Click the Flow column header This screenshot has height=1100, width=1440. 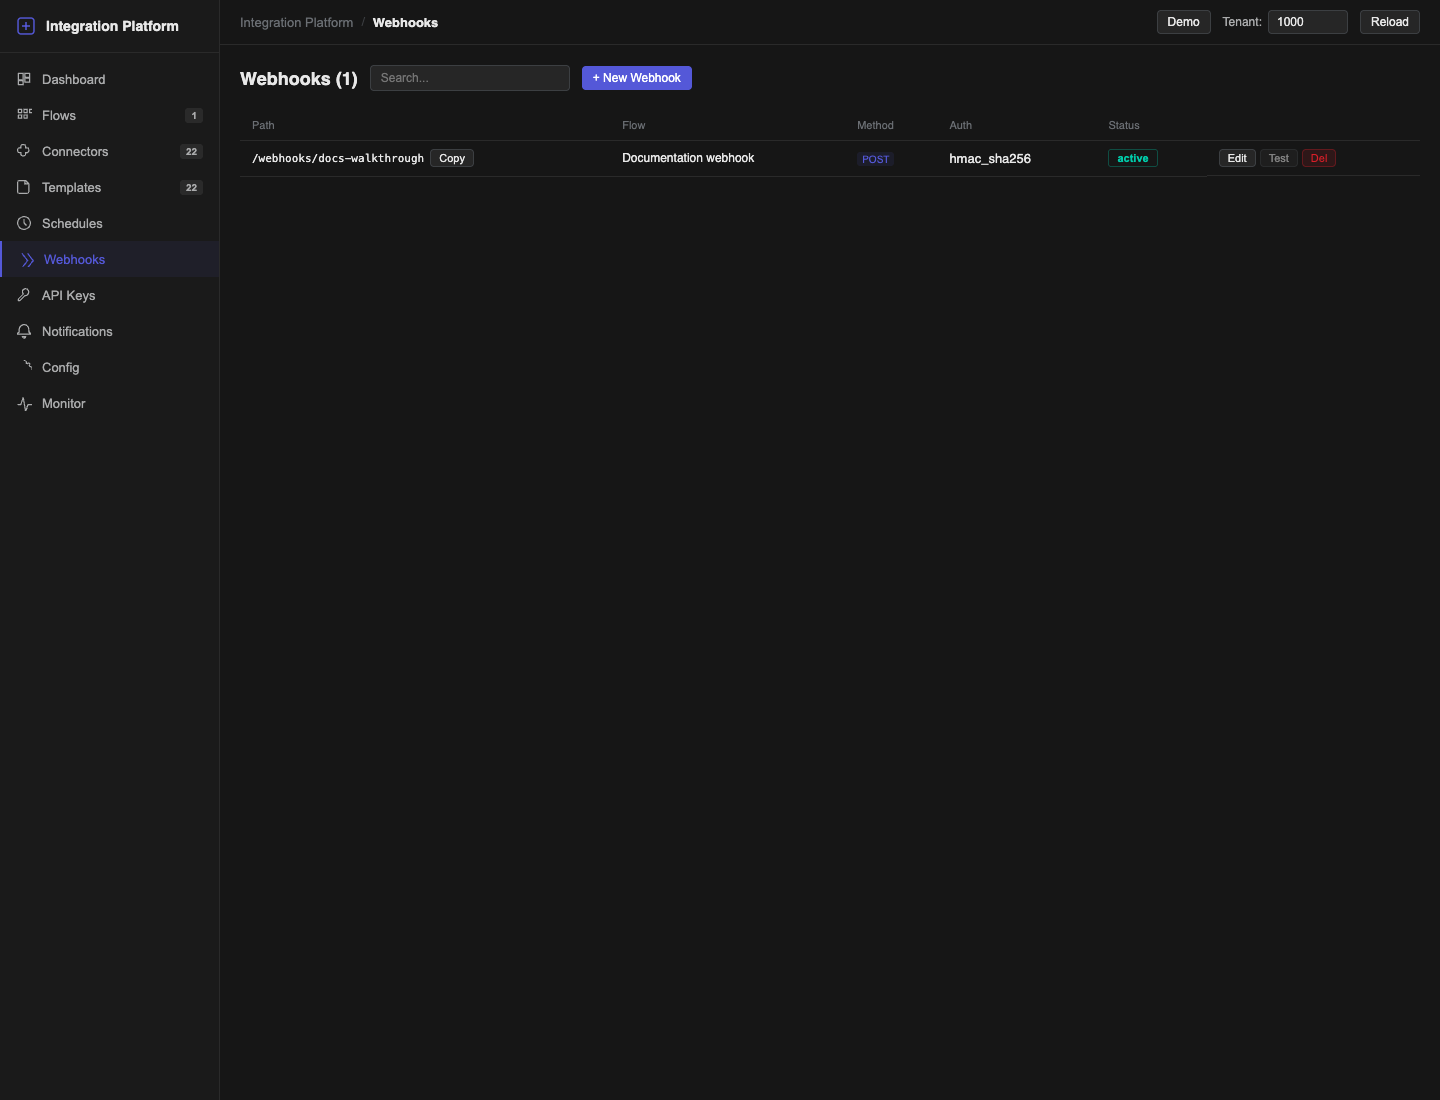tap(634, 125)
